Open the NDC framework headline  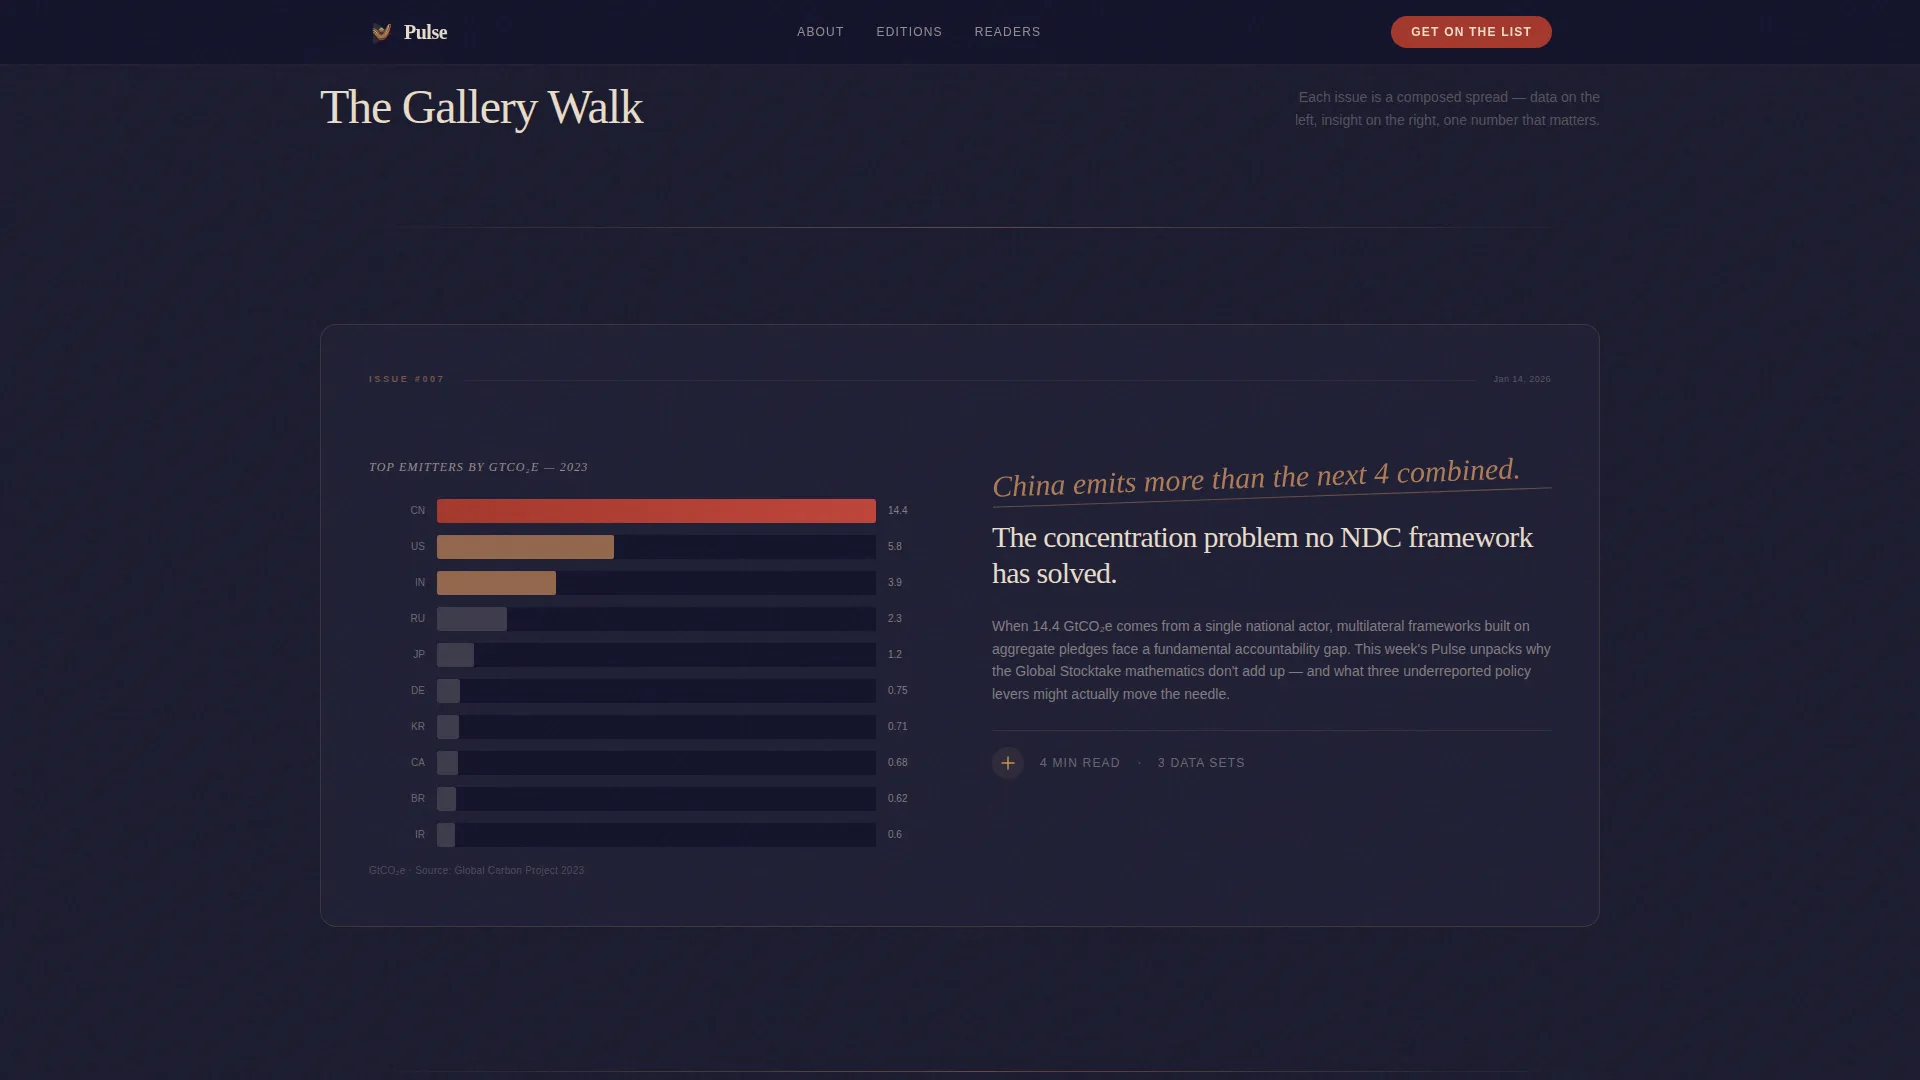point(1262,555)
